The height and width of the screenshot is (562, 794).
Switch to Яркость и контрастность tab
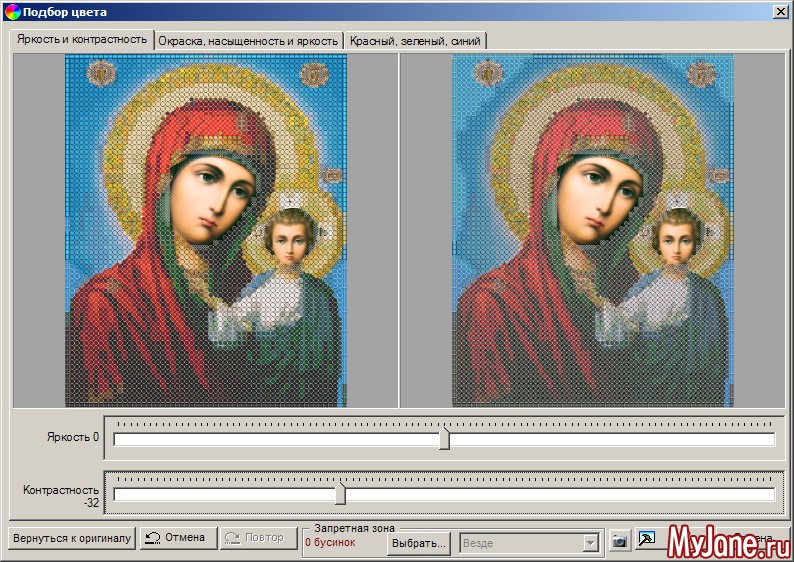coord(82,40)
